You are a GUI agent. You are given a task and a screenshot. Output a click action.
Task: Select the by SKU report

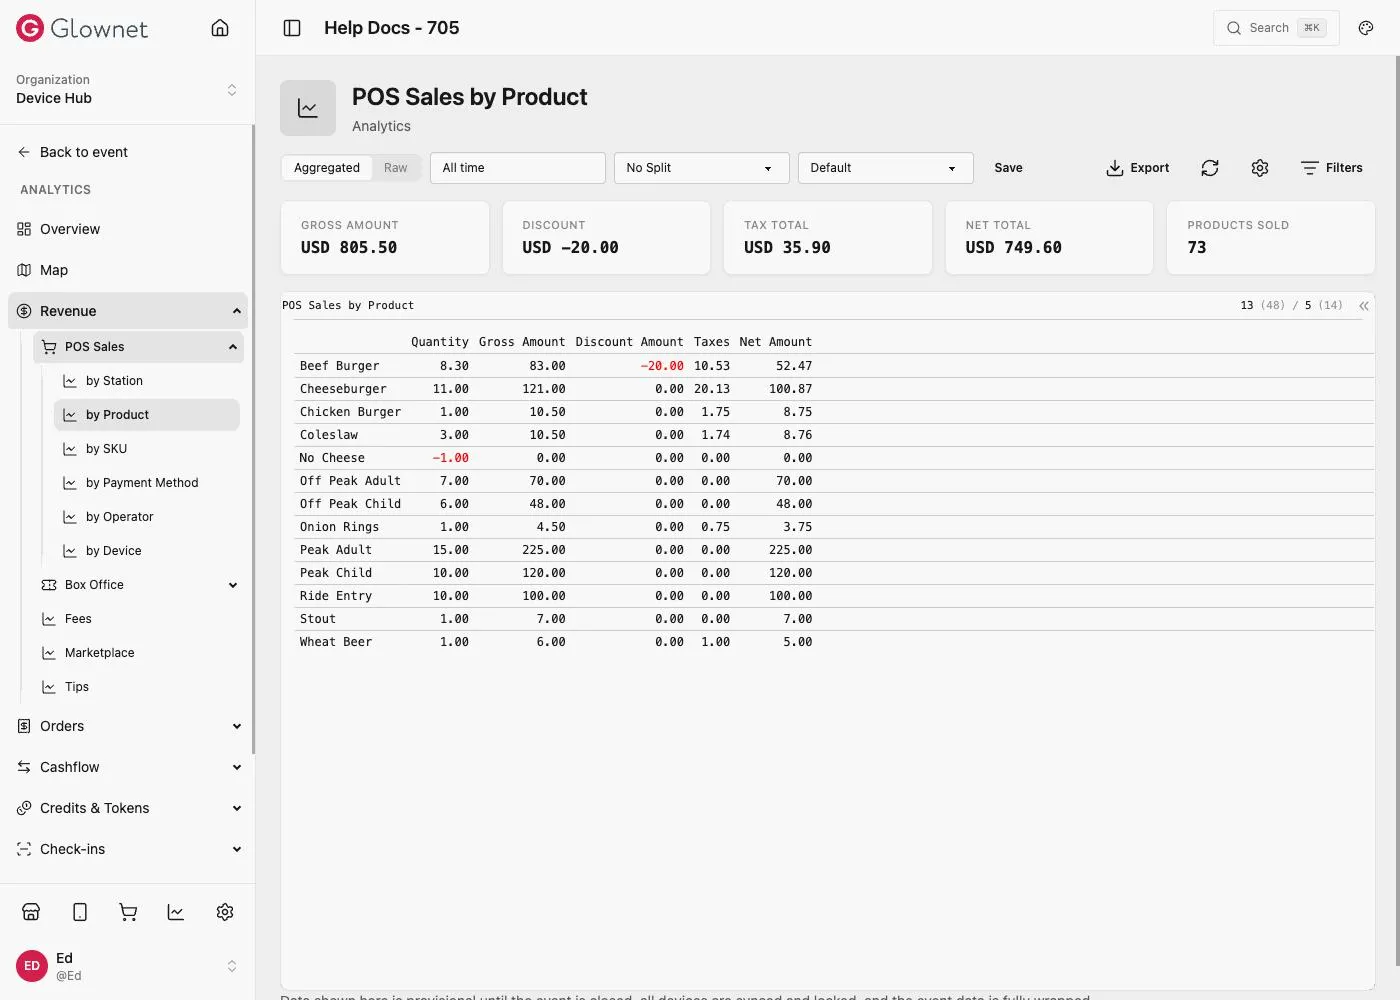point(147,449)
